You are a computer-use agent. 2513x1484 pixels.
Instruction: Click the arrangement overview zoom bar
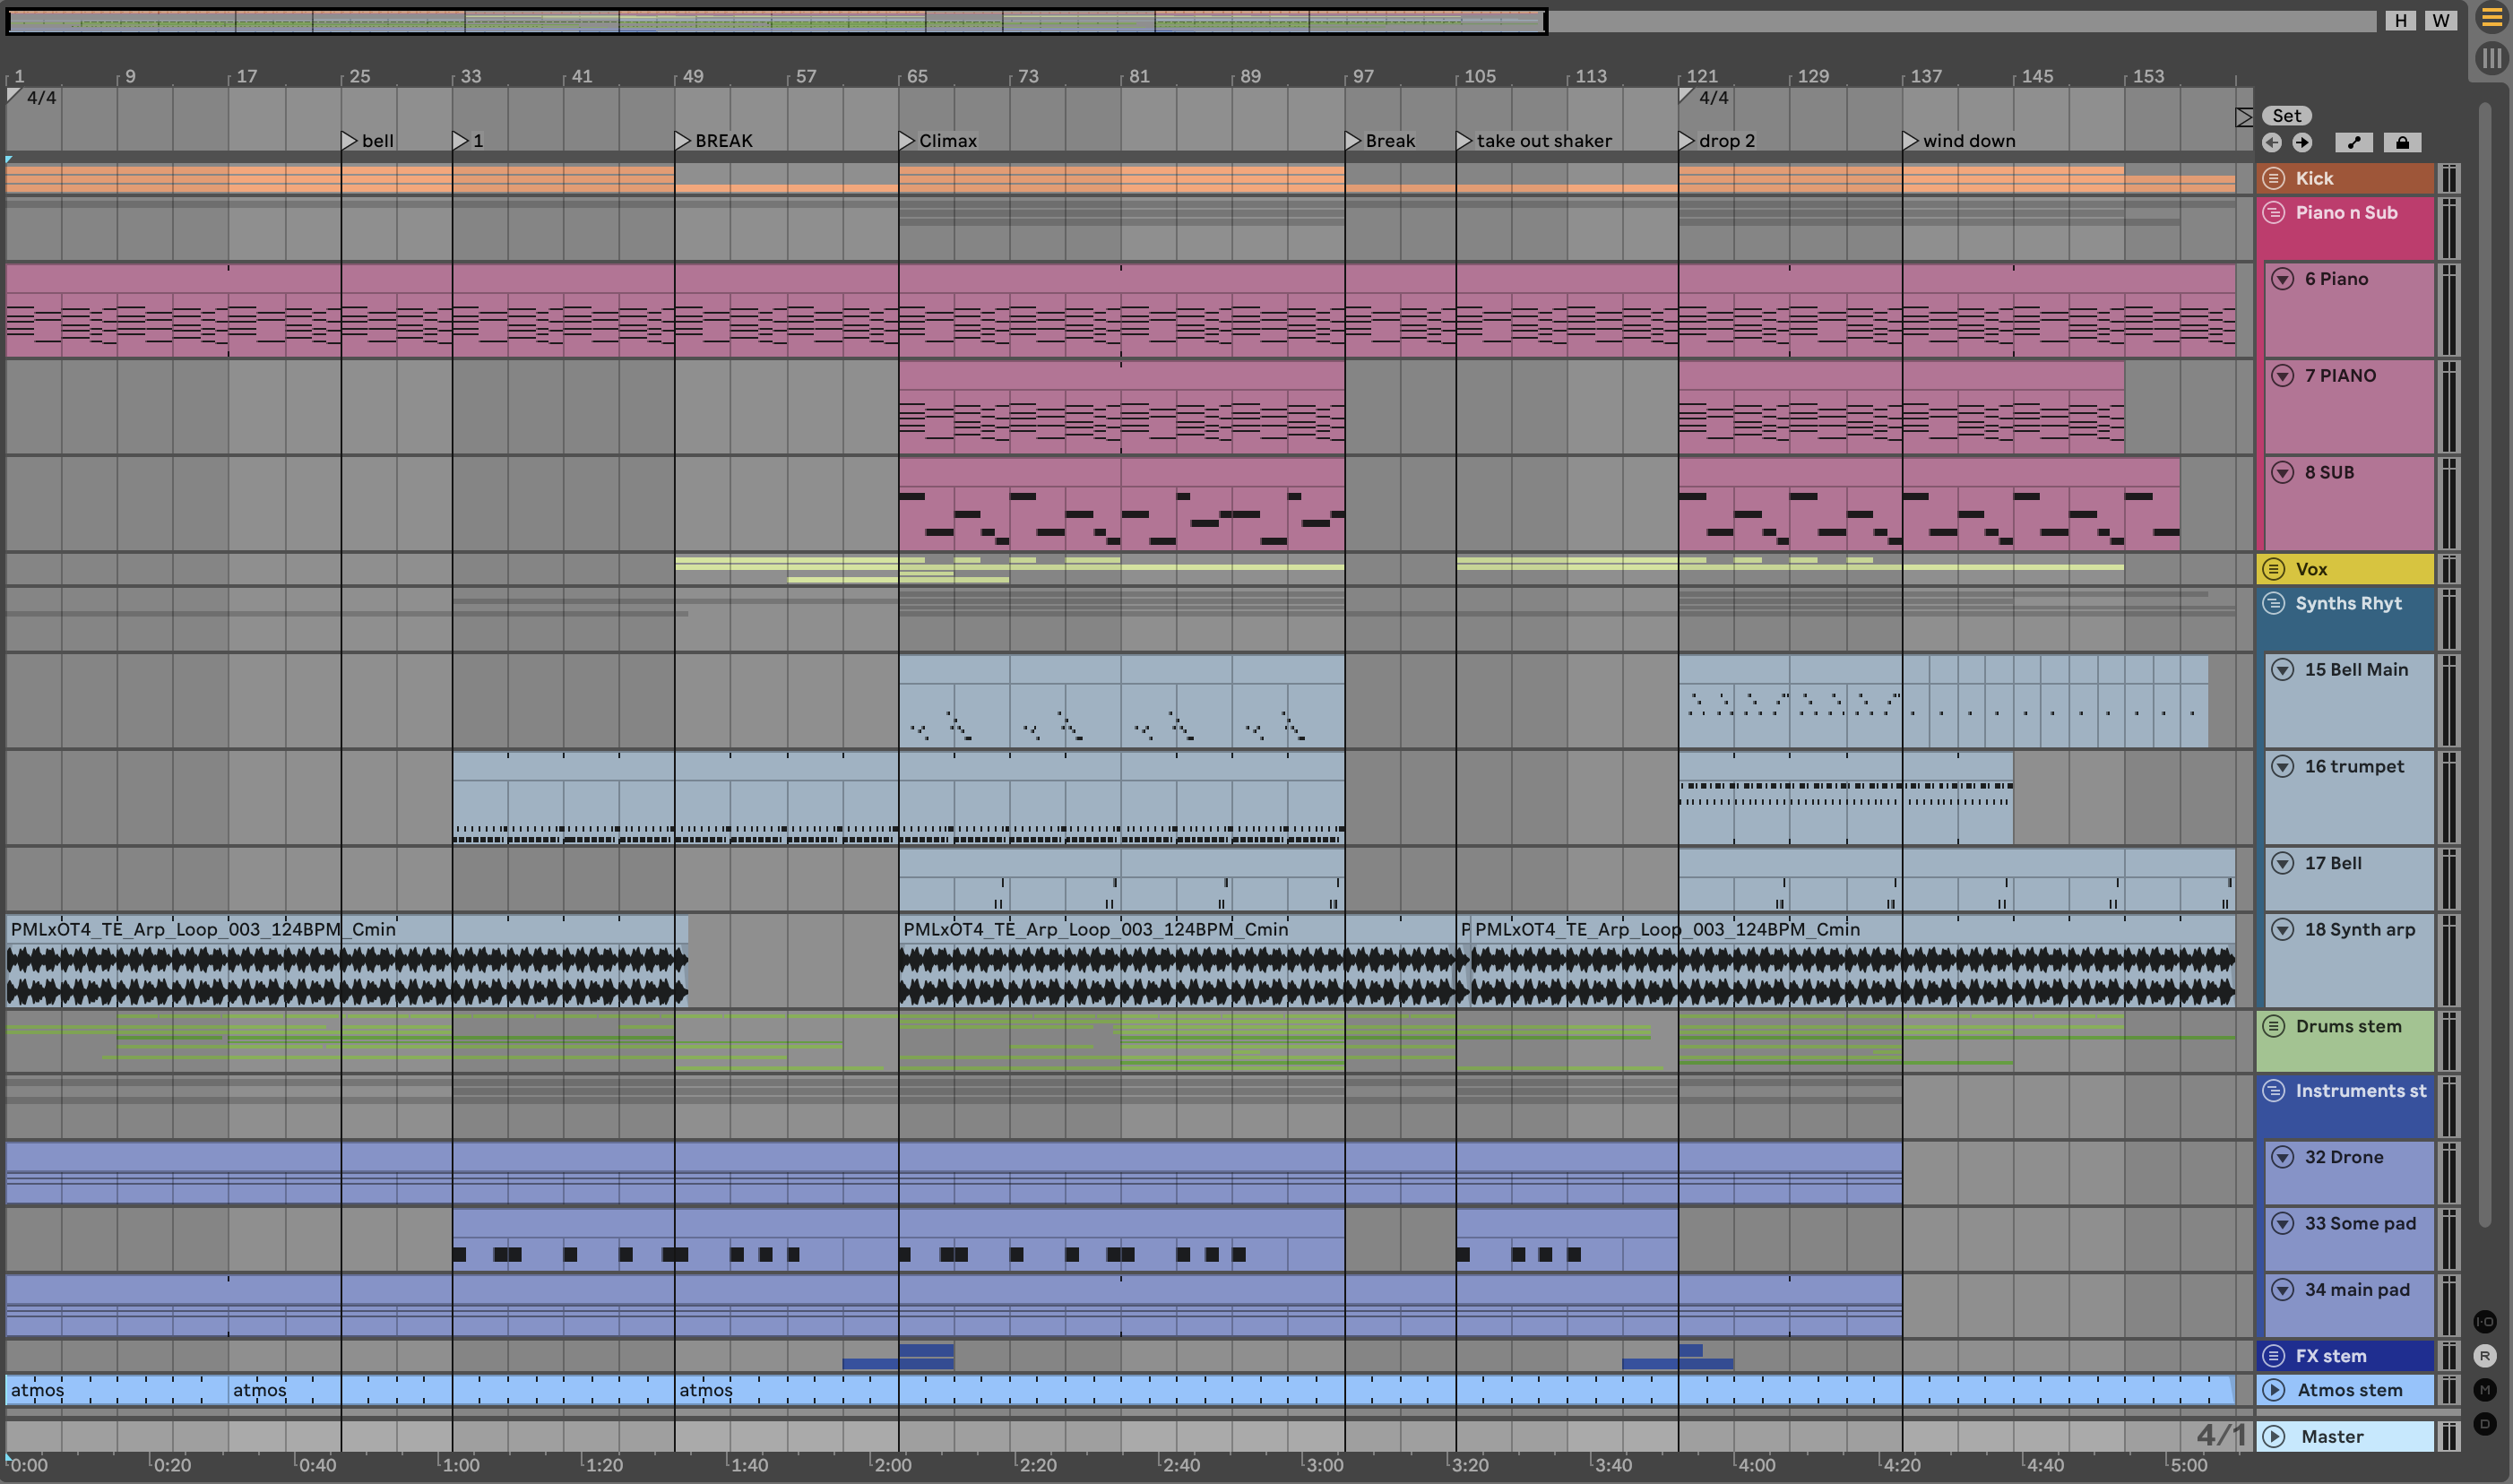(x=776, y=20)
